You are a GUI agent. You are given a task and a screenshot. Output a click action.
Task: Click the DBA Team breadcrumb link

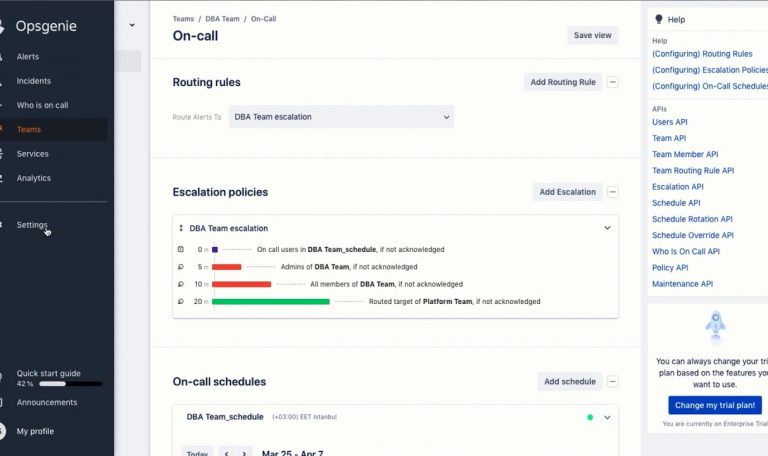coord(222,19)
